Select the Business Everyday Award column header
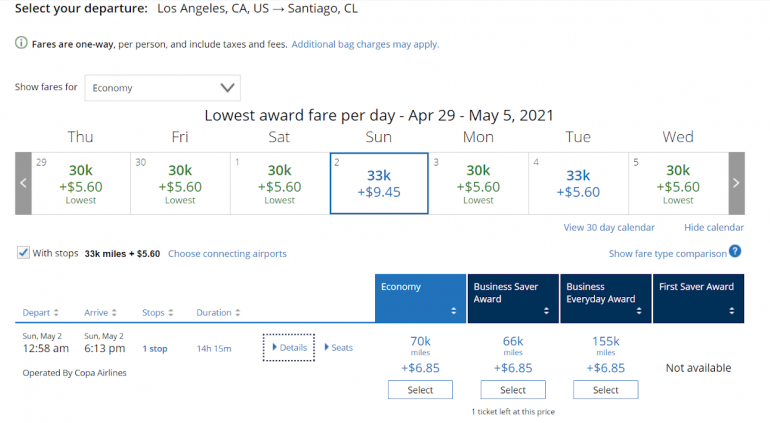 point(605,299)
